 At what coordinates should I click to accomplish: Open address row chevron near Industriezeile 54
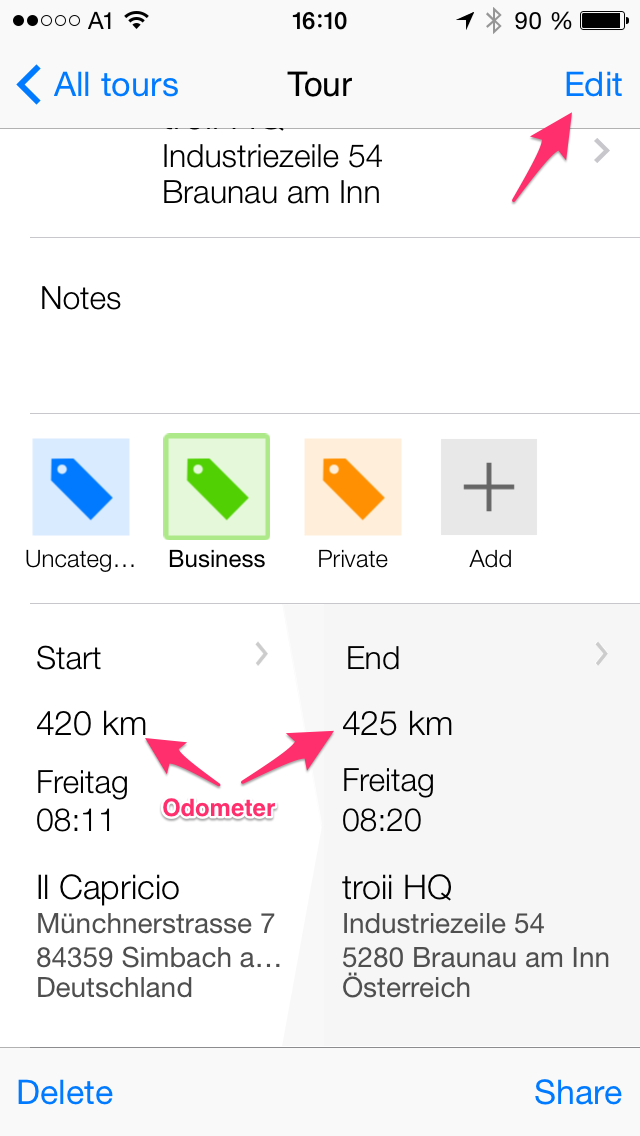coord(601,152)
